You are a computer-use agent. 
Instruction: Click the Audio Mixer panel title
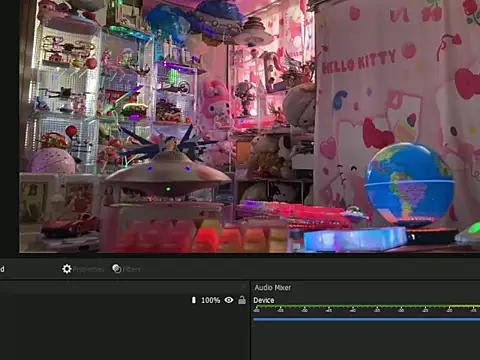(273, 287)
